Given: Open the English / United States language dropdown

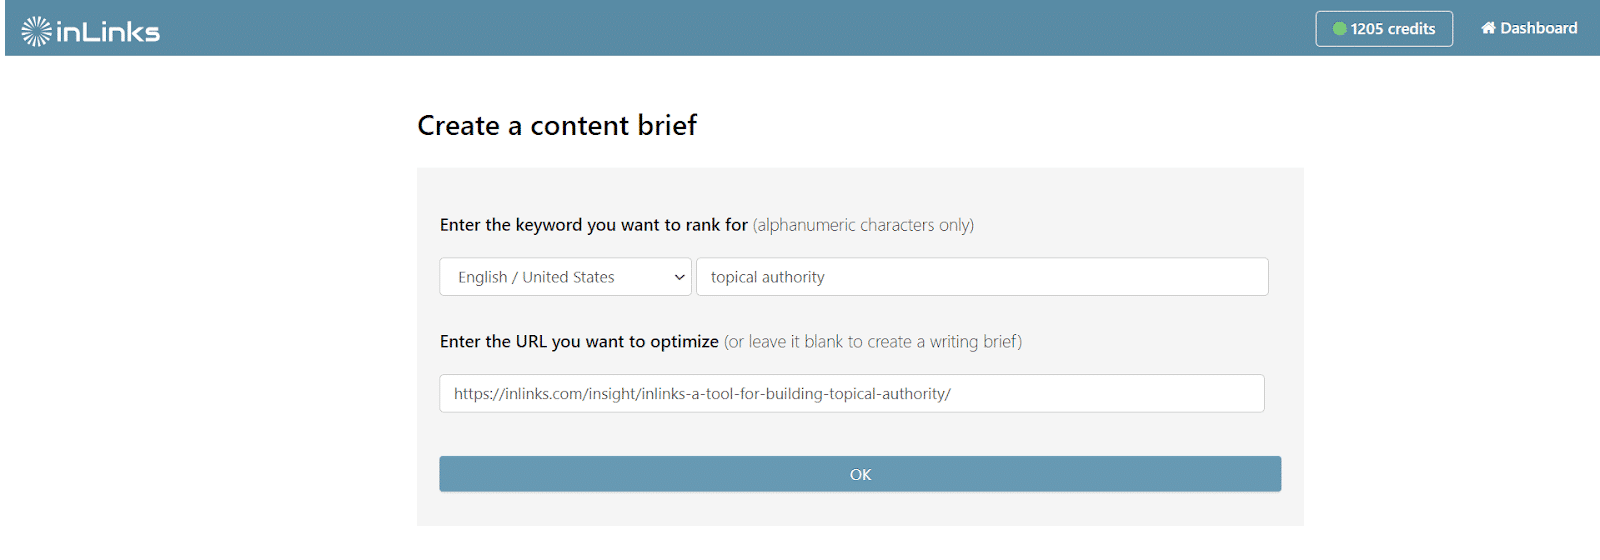Looking at the screenshot, I should [x=566, y=277].
